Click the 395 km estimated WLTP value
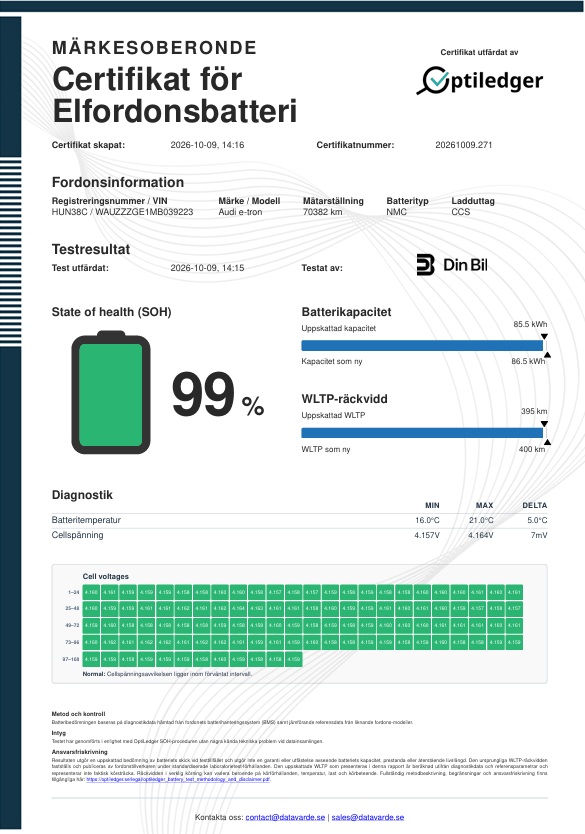The image size is (585, 834). 533,411
